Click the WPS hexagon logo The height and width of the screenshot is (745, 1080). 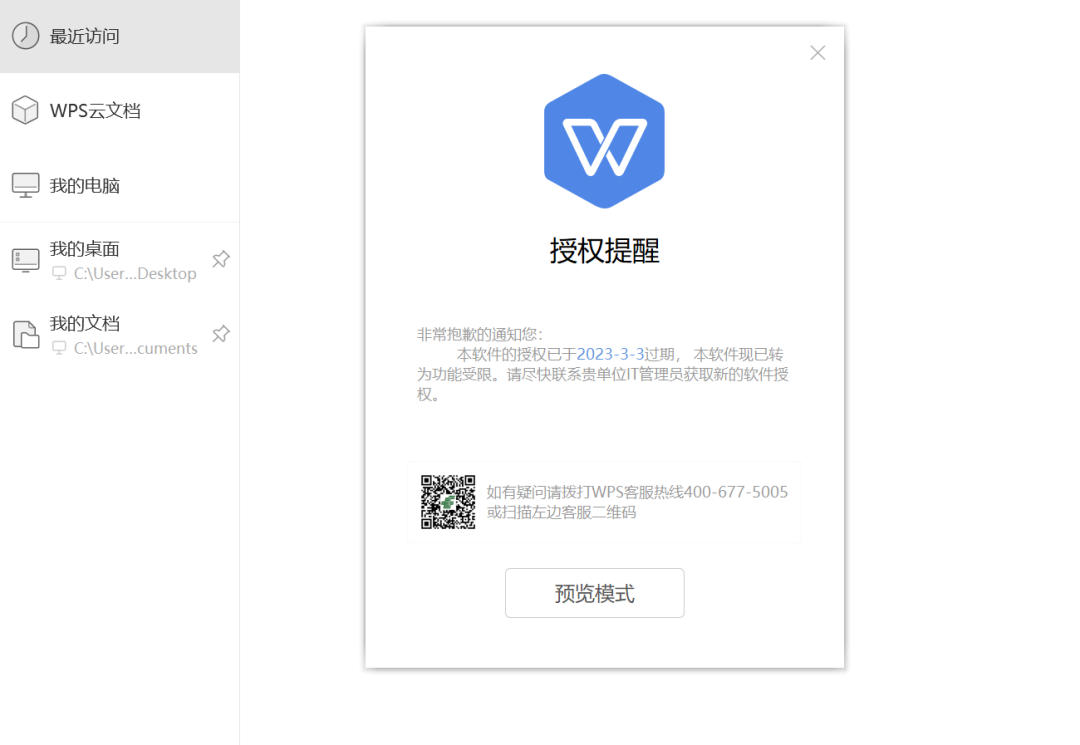604,141
